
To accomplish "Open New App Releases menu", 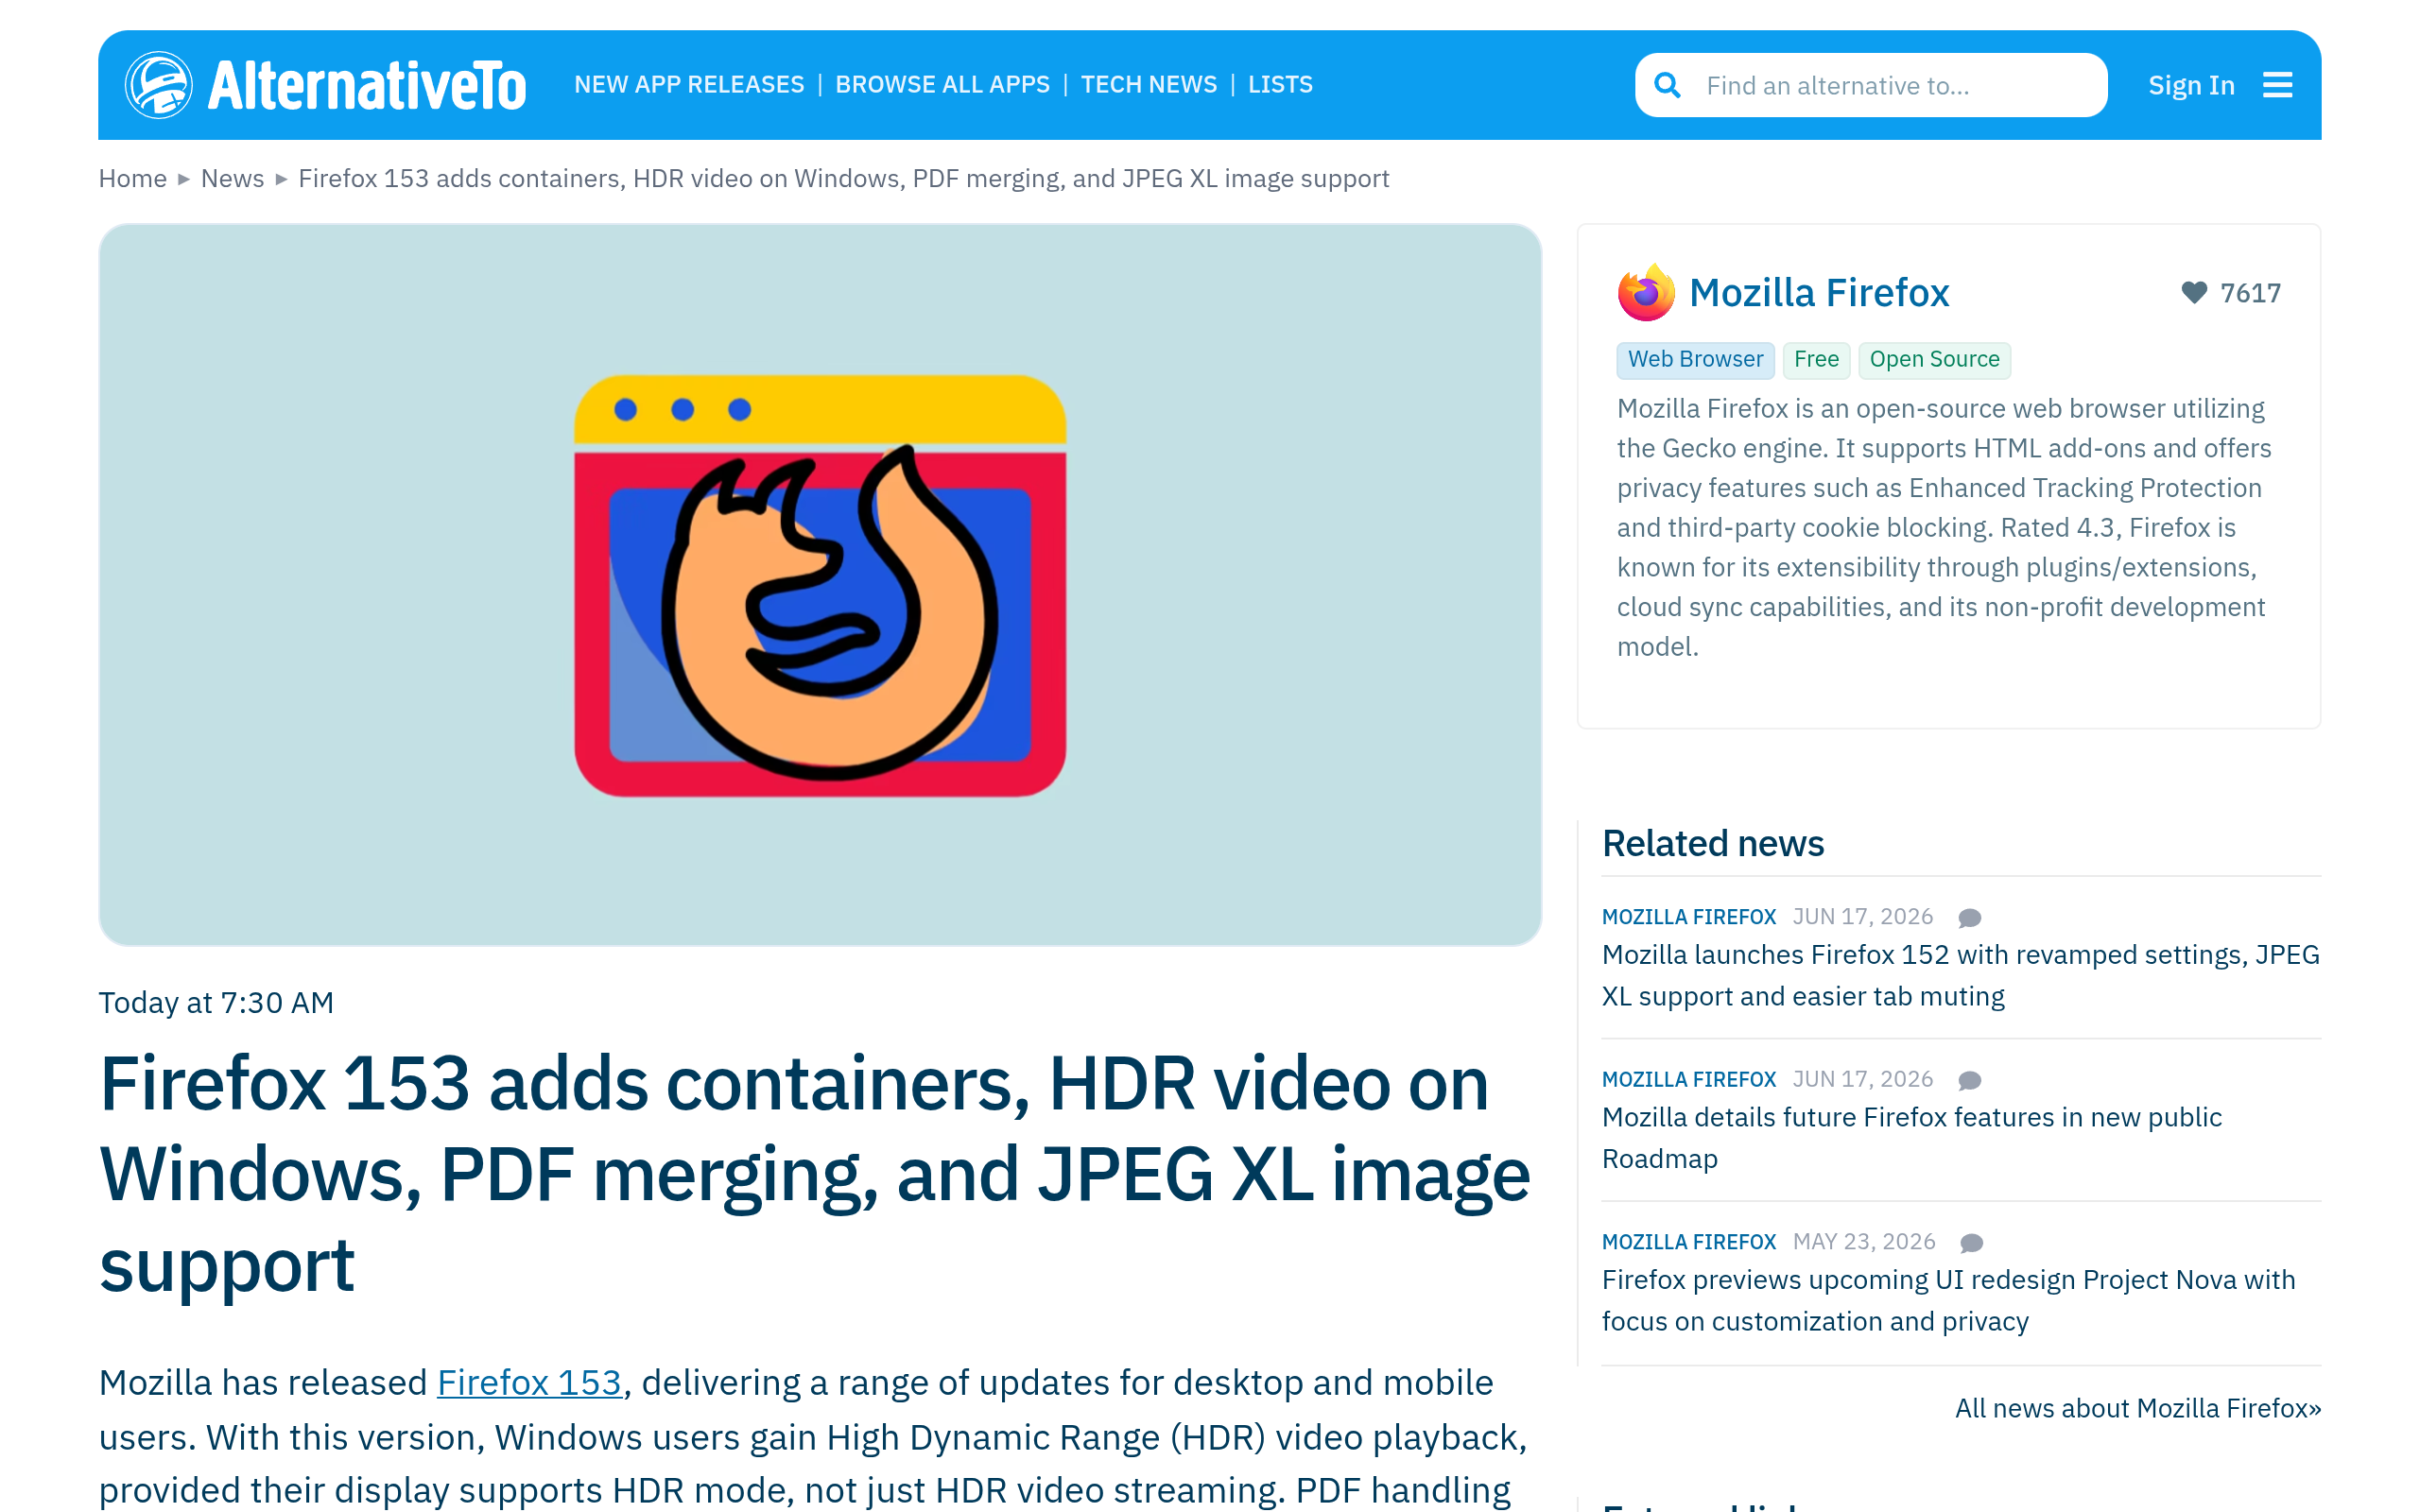I will (x=689, y=85).
